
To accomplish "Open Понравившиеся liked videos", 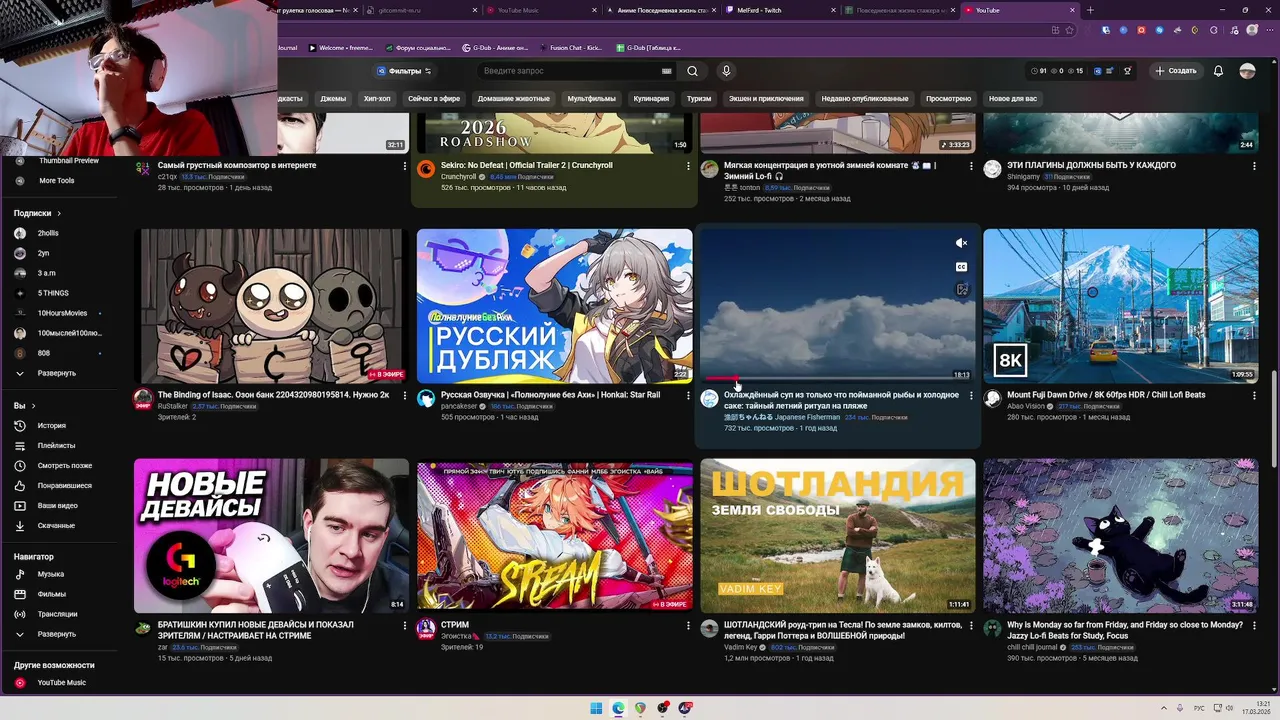I will 60,485.
